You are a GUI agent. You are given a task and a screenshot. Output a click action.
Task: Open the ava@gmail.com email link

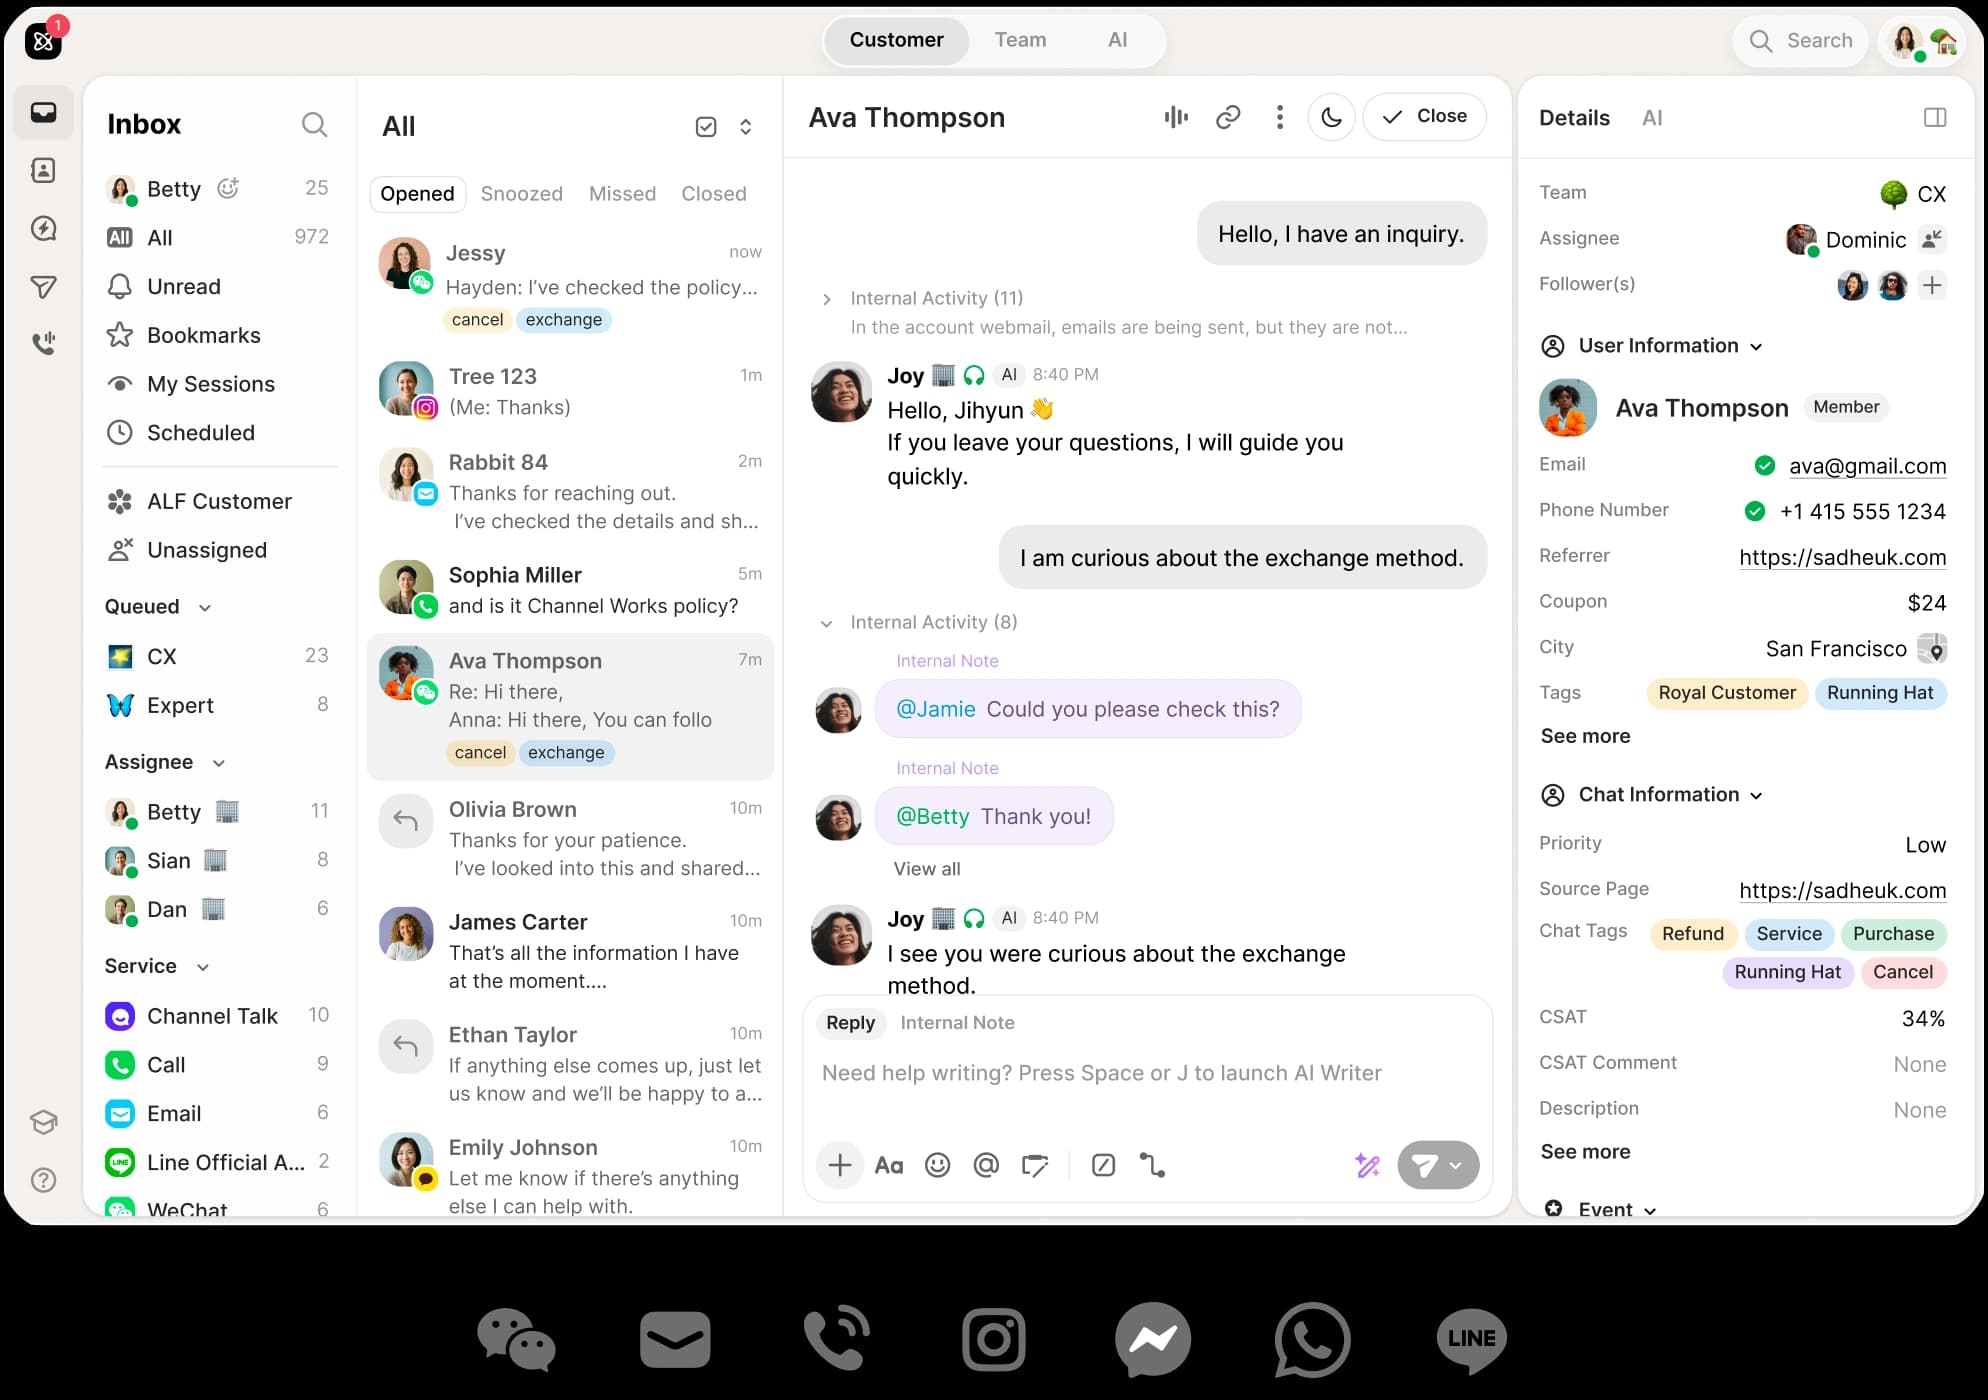tap(1867, 466)
